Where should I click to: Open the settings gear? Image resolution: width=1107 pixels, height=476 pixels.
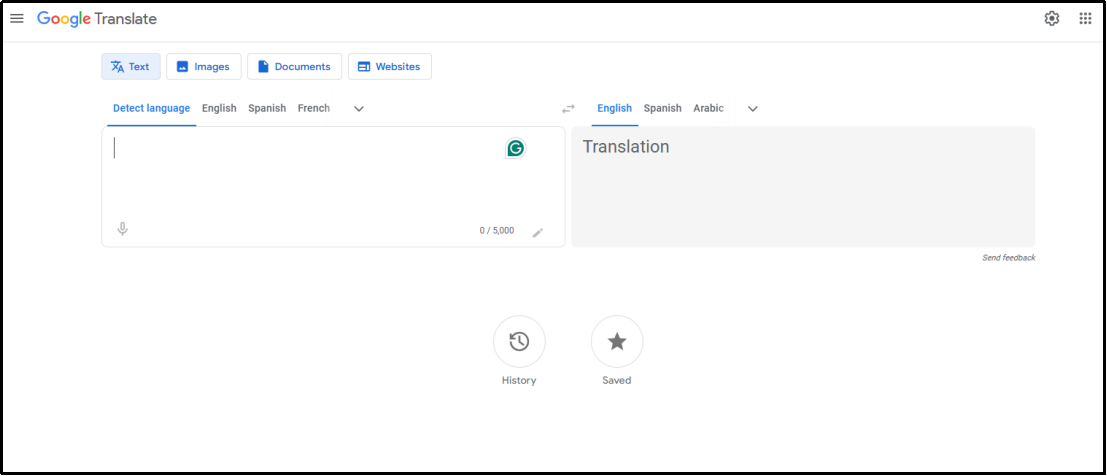point(1051,19)
